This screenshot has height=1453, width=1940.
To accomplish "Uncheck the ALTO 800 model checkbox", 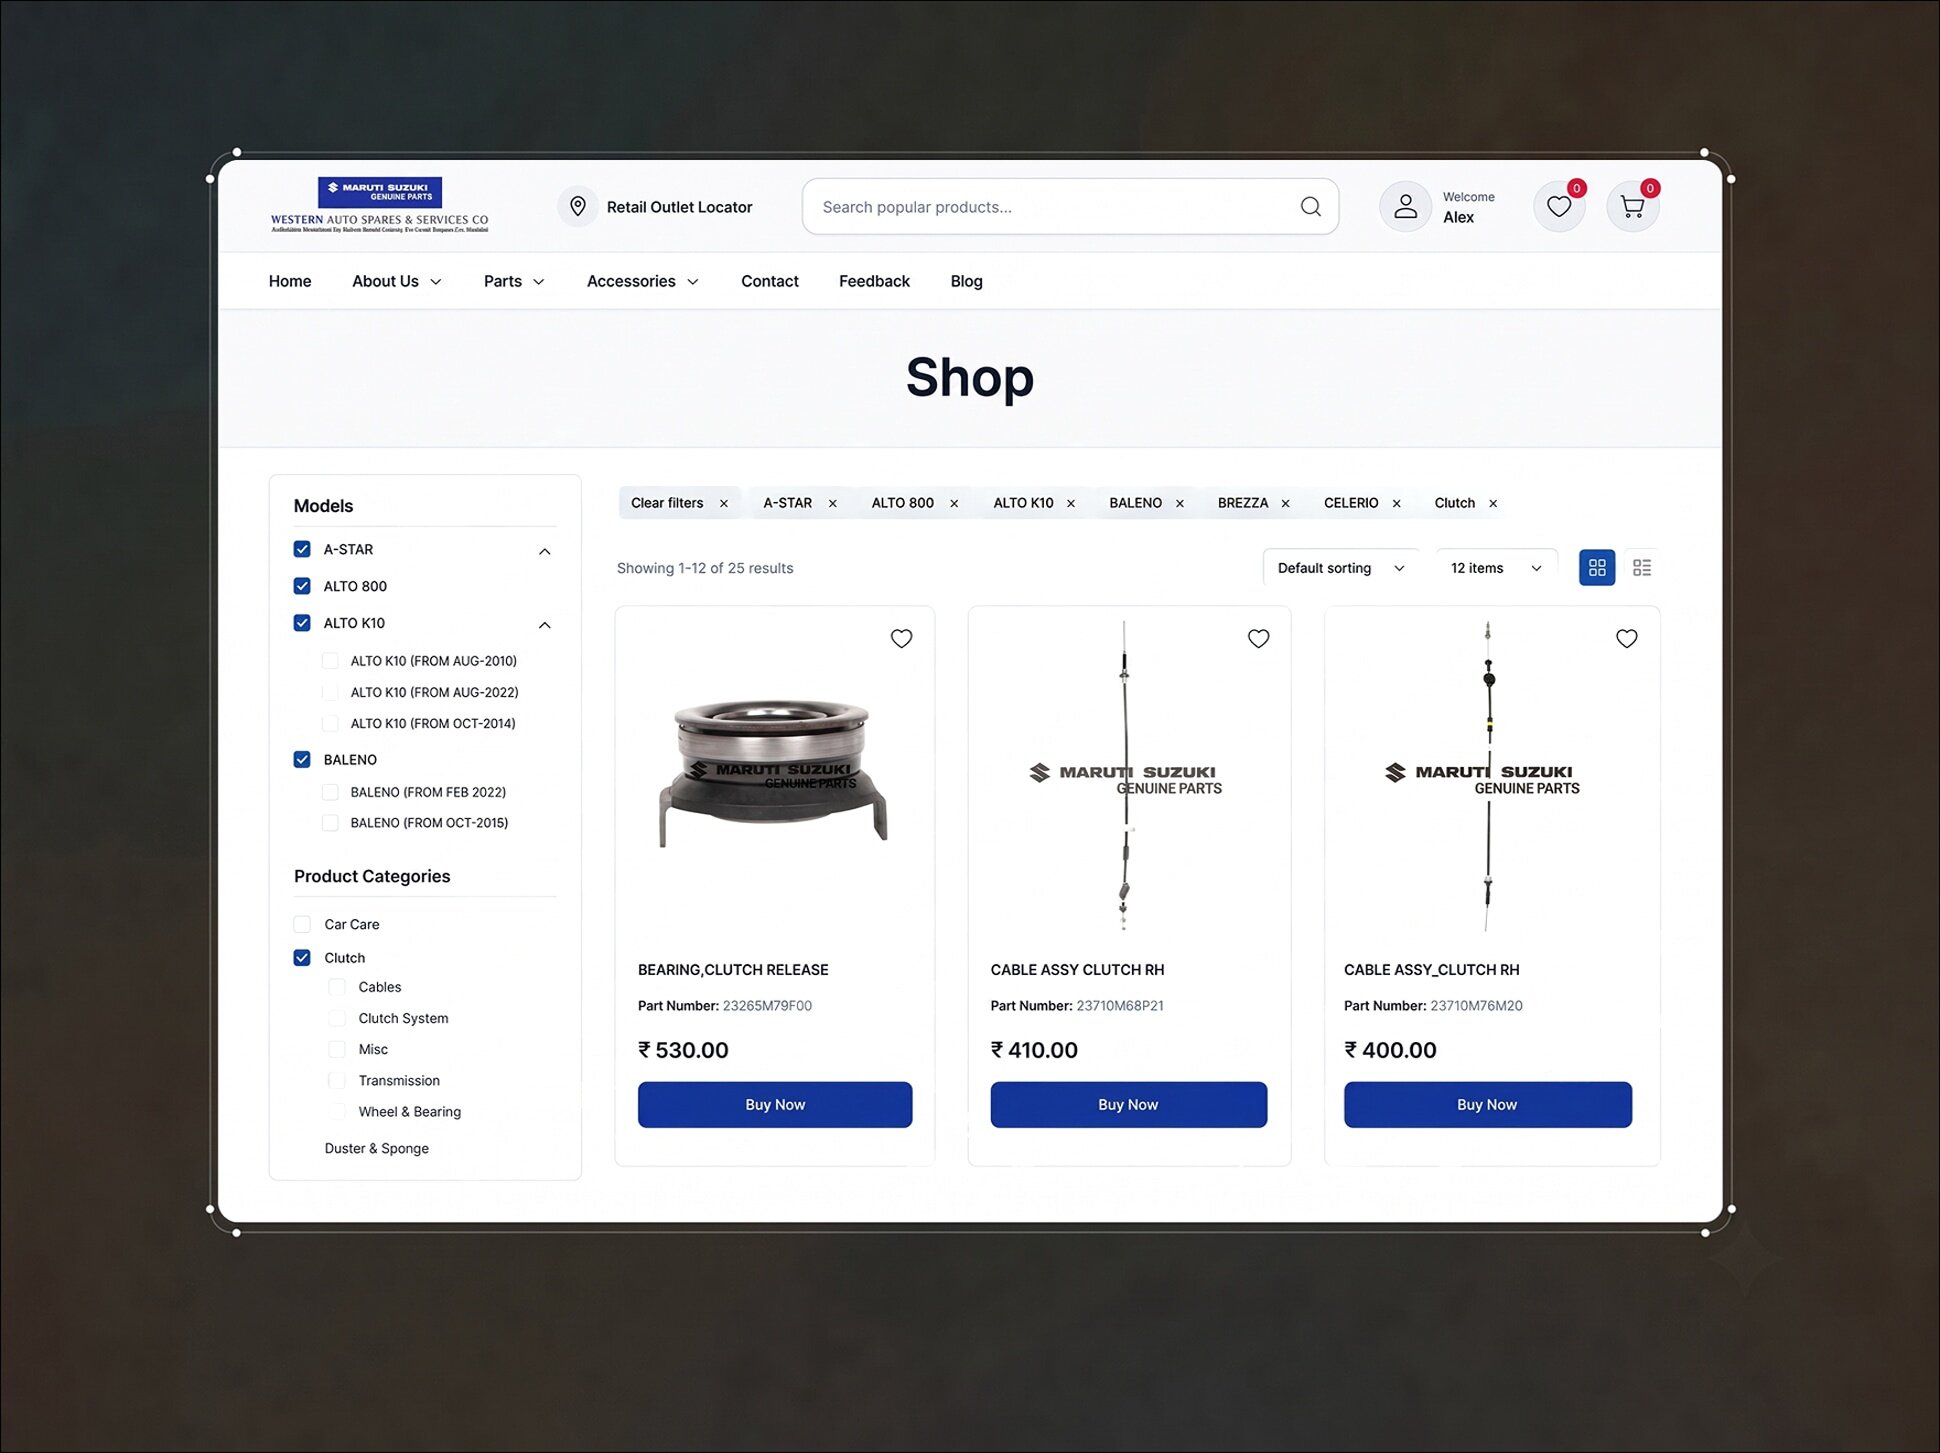I will pos(302,586).
